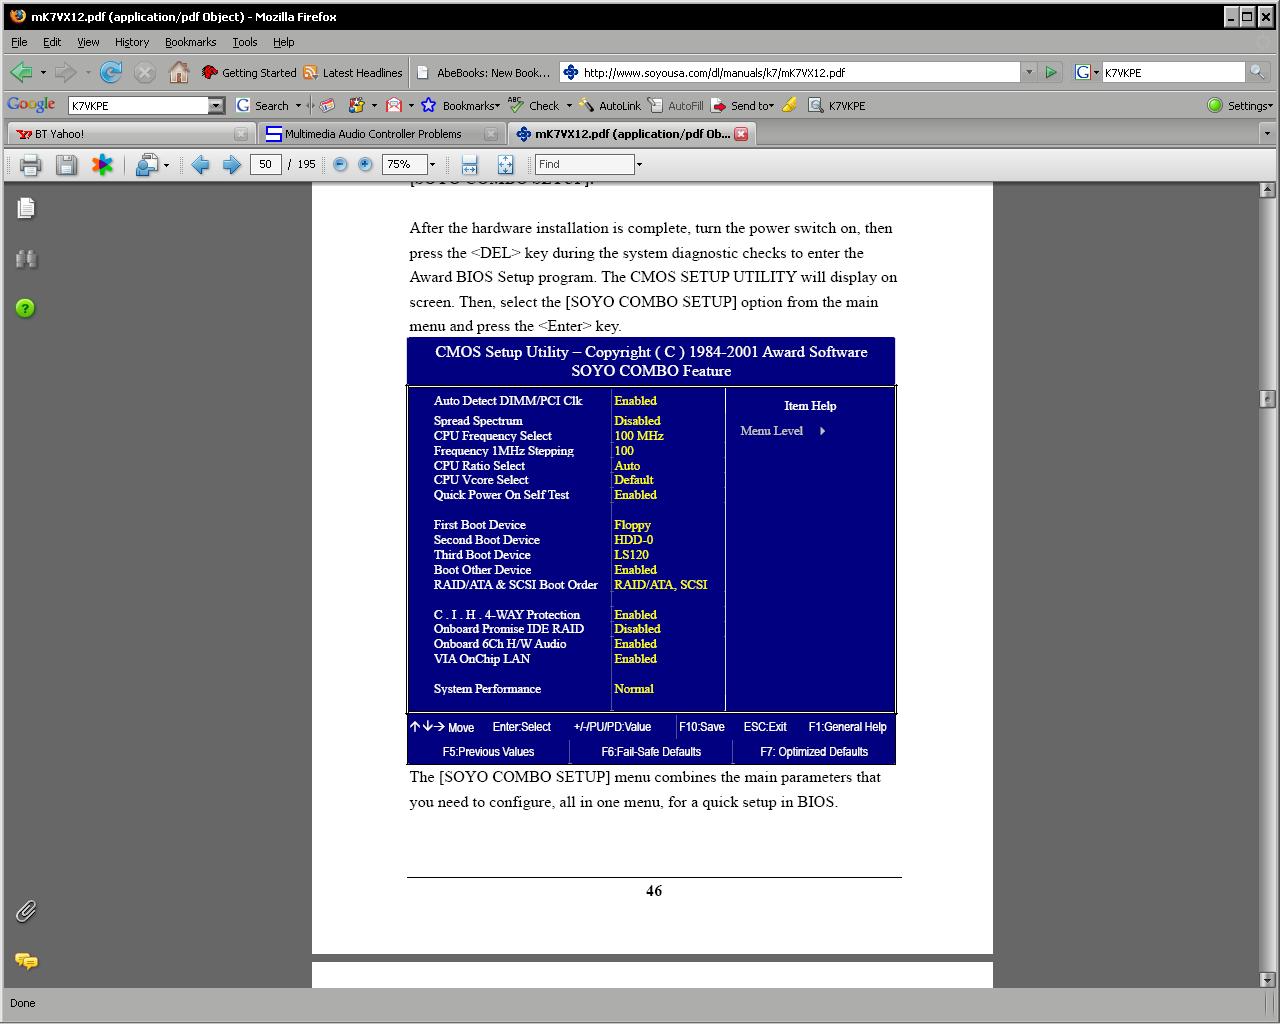Click the vertical scrollbar thumb
This screenshot has width=1280, height=1024.
1268,399
